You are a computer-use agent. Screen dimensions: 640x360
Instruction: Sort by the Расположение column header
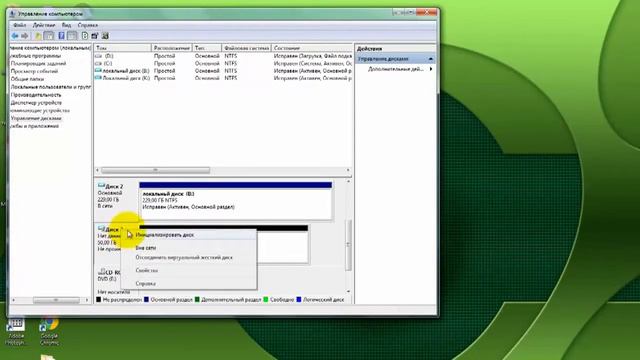point(172,48)
